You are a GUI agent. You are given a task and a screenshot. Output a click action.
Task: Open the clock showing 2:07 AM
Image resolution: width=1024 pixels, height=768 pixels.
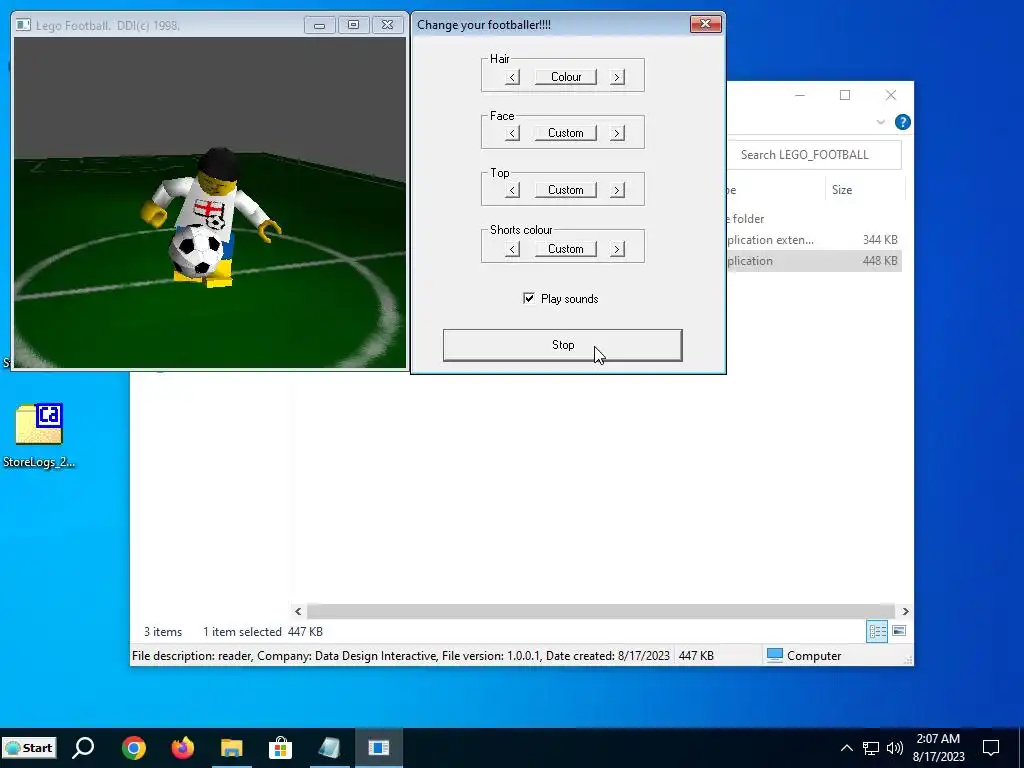click(938, 748)
